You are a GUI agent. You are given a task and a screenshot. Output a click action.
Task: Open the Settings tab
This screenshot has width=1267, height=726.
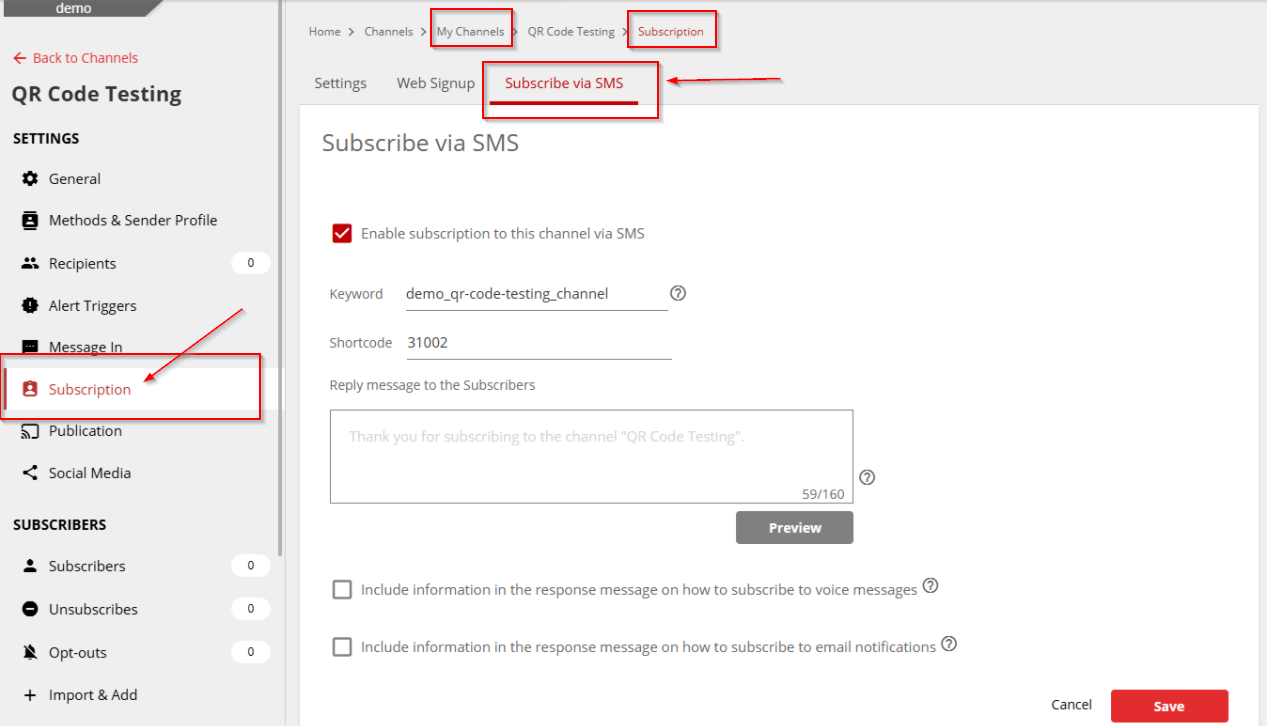[x=340, y=83]
